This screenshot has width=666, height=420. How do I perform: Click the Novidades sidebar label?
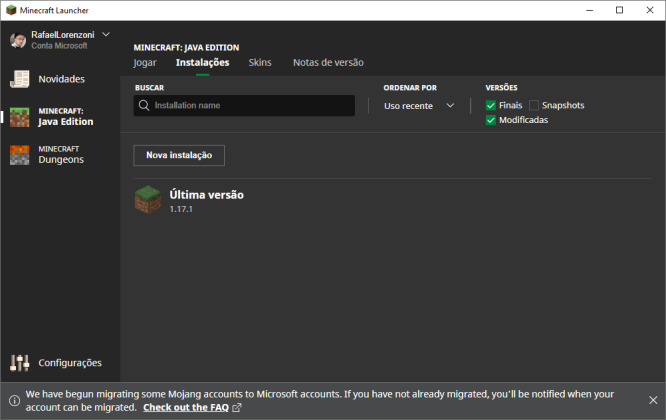[62, 79]
